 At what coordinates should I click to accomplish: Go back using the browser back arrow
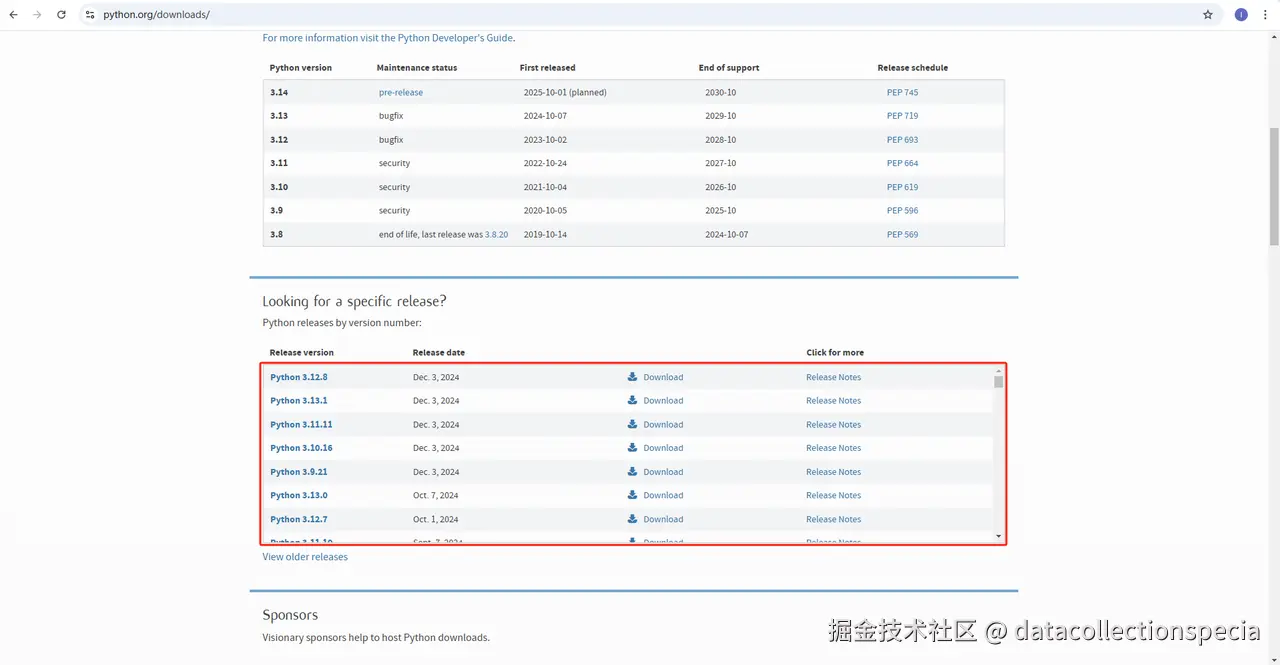pyautogui.click(x=14, y=15)
